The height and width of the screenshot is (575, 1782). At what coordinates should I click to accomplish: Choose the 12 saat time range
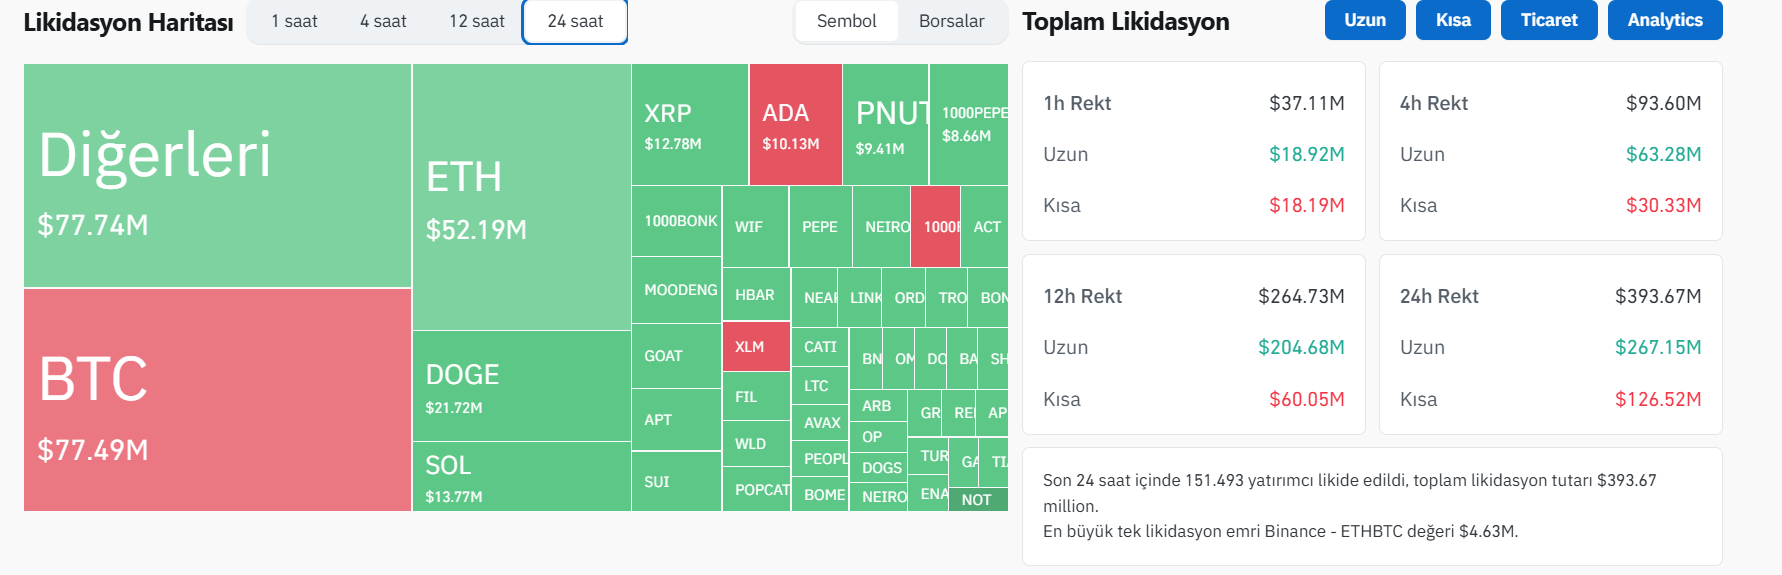[x=477, y=21]
